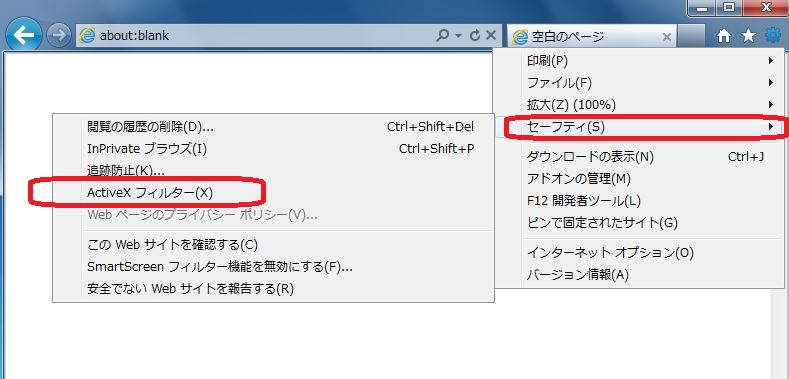This screenshot has width=789, height=379.
Task: Go back with the blue Back arrow
Action: point(23,35)
